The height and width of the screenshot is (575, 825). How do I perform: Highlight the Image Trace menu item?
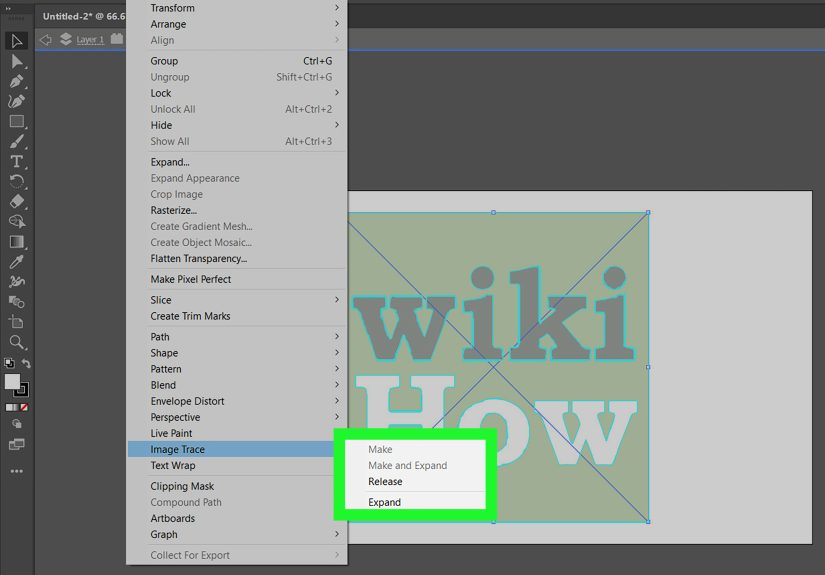point(231,449)
